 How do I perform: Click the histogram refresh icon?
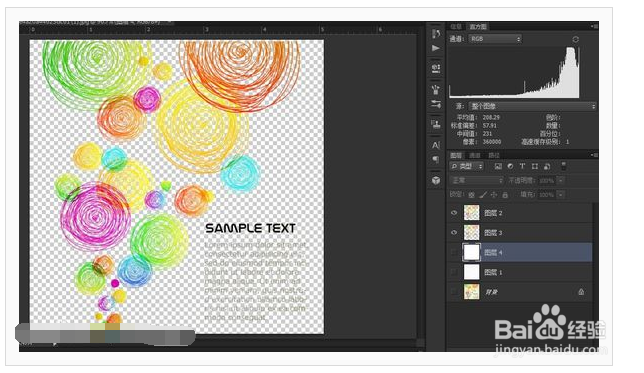coord(575,39)
